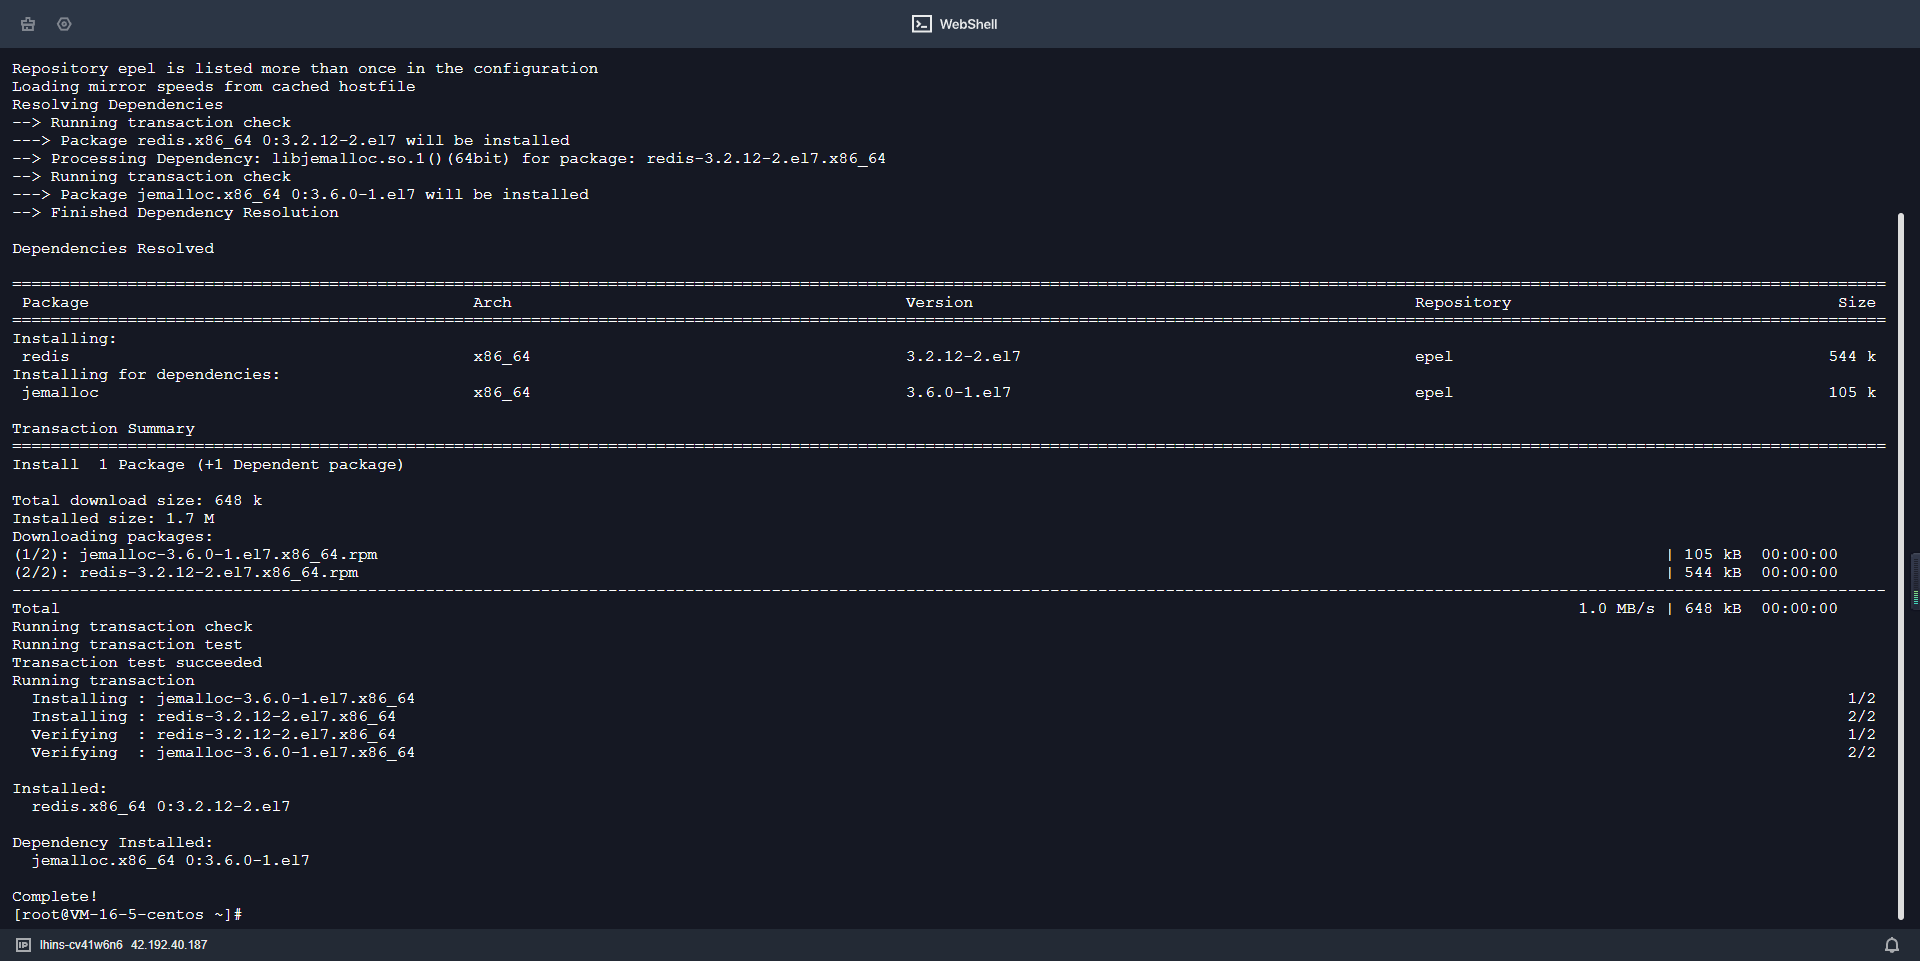Click 'Transaction test succeeded' line
This screenshot has width=1920, height=961.
[137, 663]
